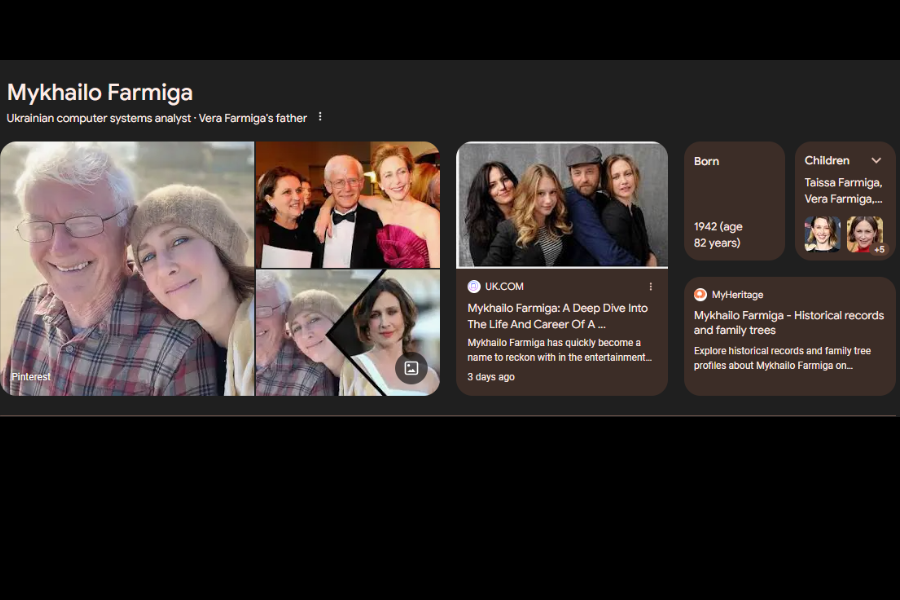
Task: Expand the Children card chevron
Action: [x=876, y=161]
